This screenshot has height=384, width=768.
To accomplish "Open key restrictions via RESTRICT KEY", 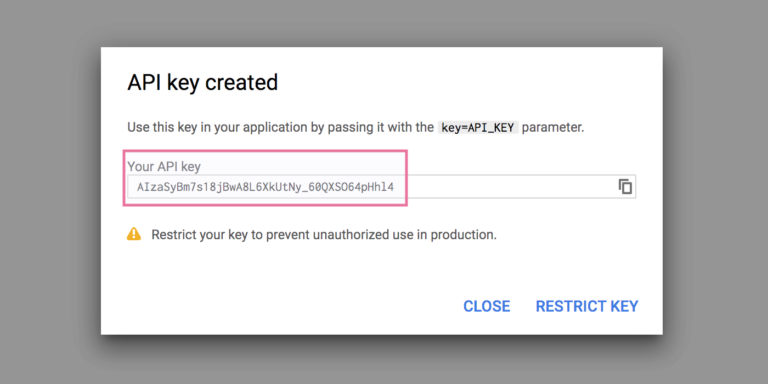I will point(587,306).
